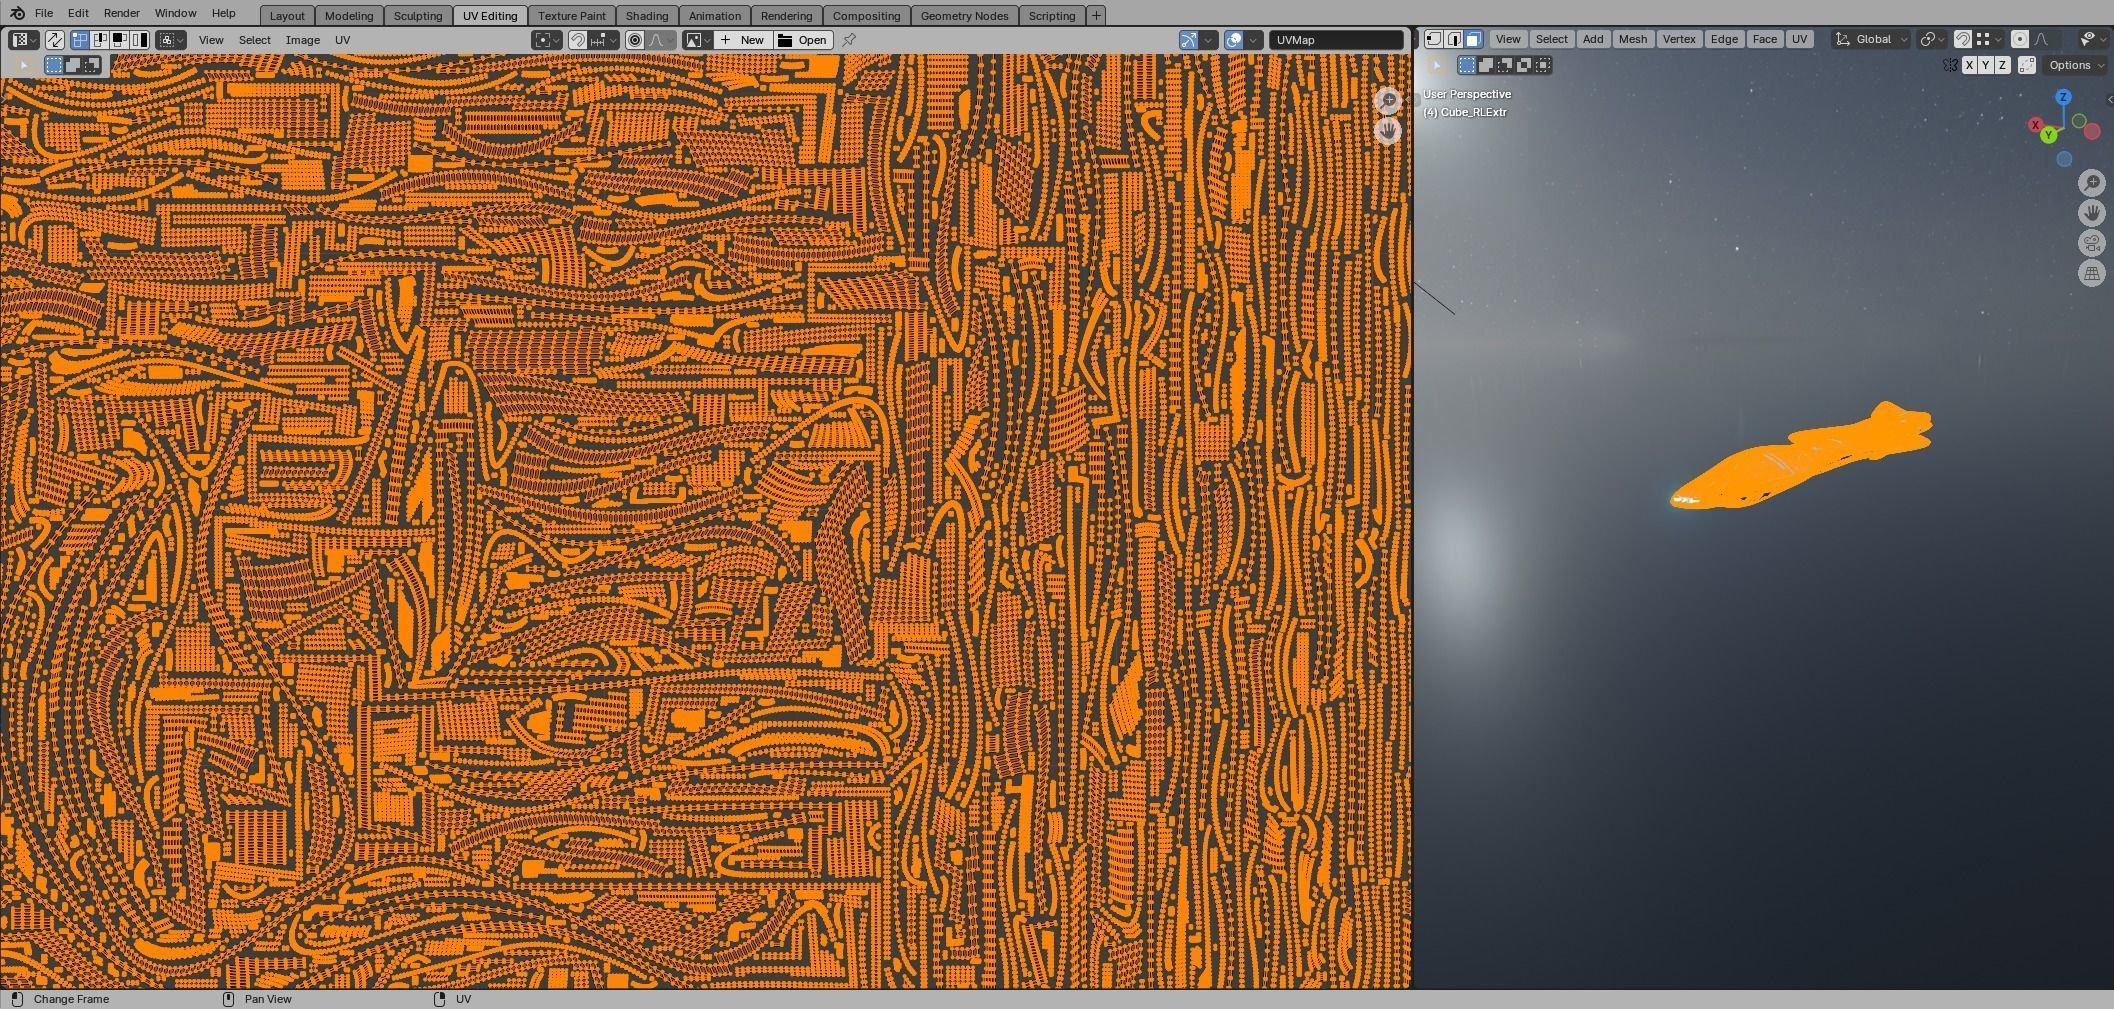Image resolution: width=2114 pixels, height=1009 pixels.
Task: Open the image browse dropdown
Action: pos(697,40)
